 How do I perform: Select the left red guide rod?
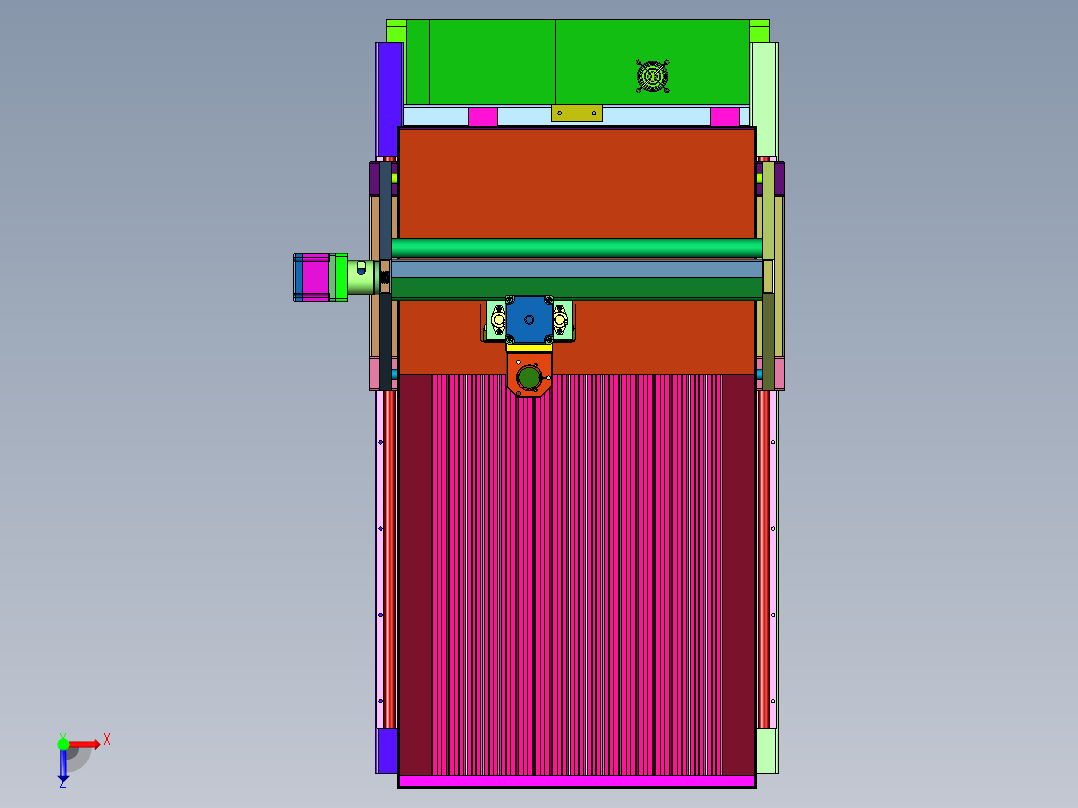coord(389,558)
